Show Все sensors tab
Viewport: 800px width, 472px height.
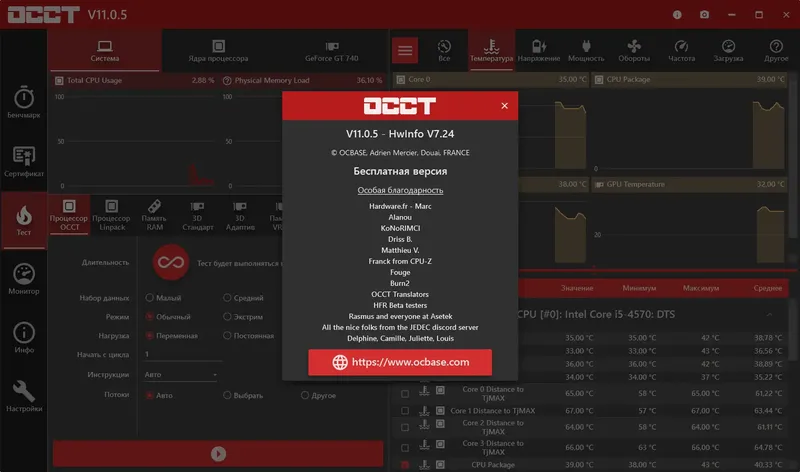pyautogui.click(x=444, y=51)
